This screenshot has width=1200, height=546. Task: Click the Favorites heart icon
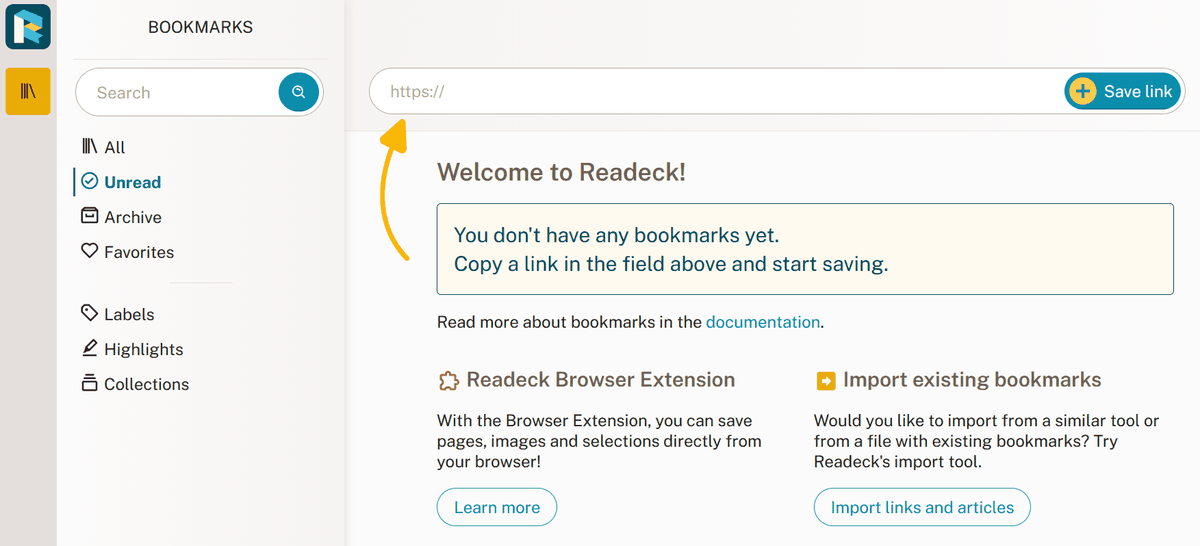pos(90,252)
